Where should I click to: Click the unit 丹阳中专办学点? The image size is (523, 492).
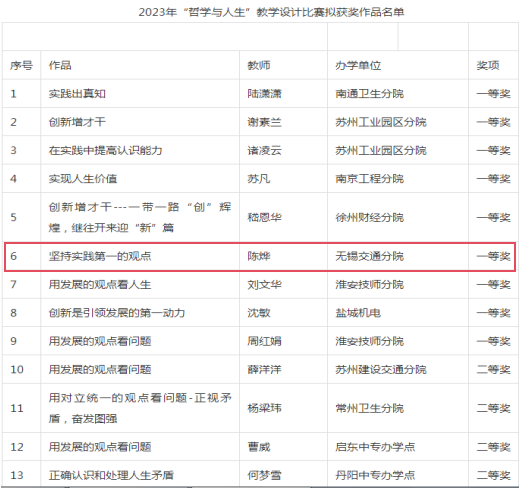375,475
